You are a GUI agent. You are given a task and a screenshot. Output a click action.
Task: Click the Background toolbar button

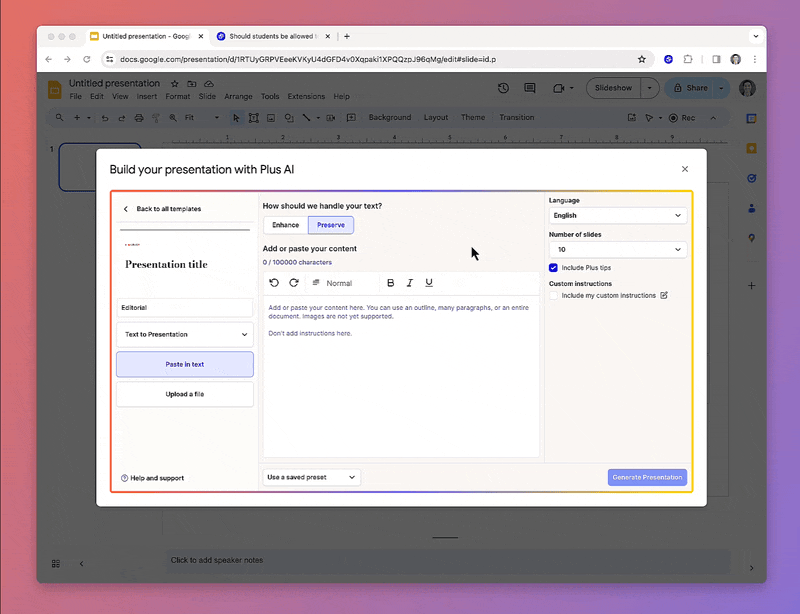[390, 117]
